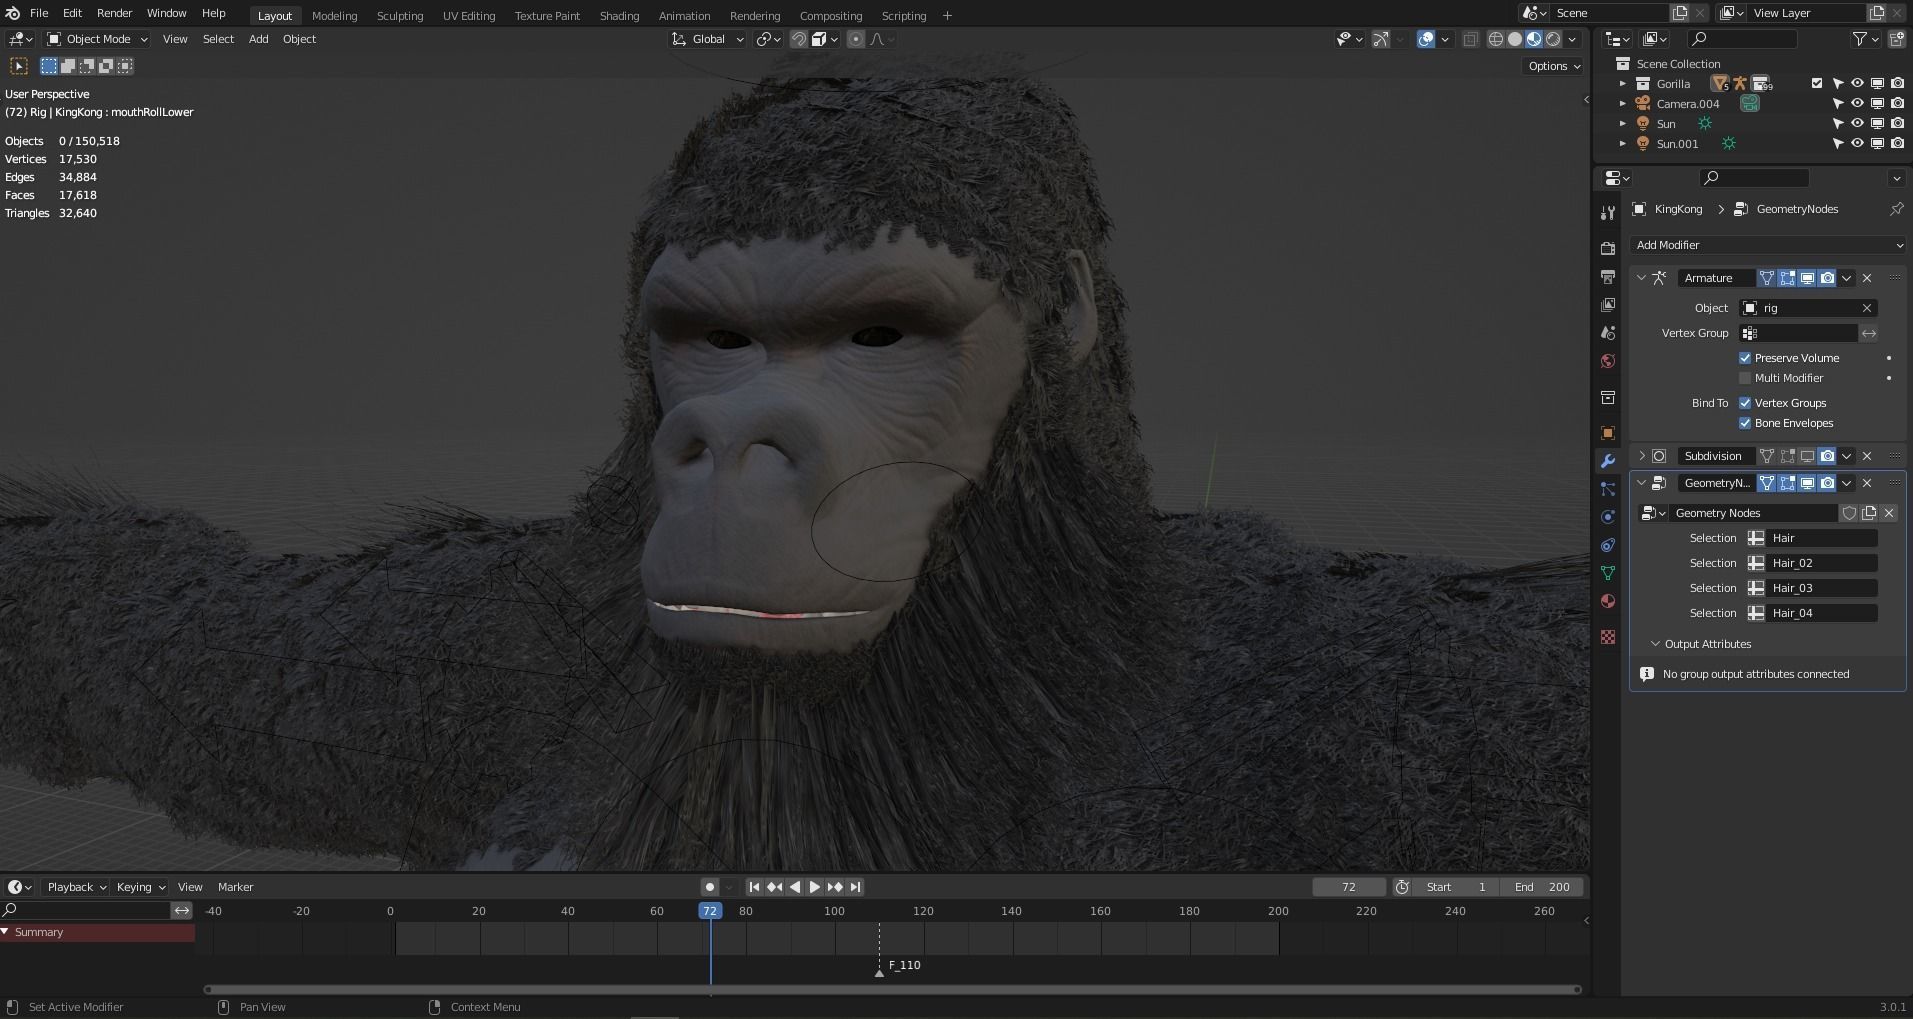Viewport: 1913px width, 1019px height.
Task: Pin the properties editor context
Action: click(1896, 209)
